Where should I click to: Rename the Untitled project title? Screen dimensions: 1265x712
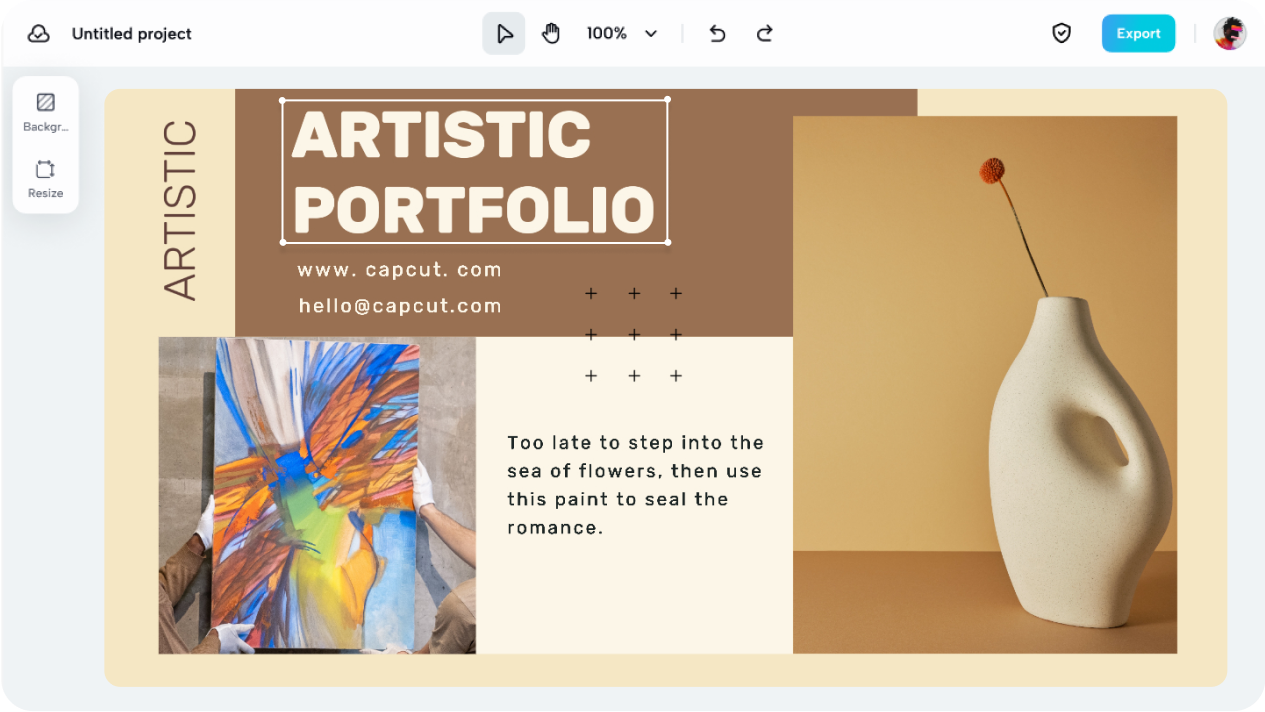[x=132, y=34]
